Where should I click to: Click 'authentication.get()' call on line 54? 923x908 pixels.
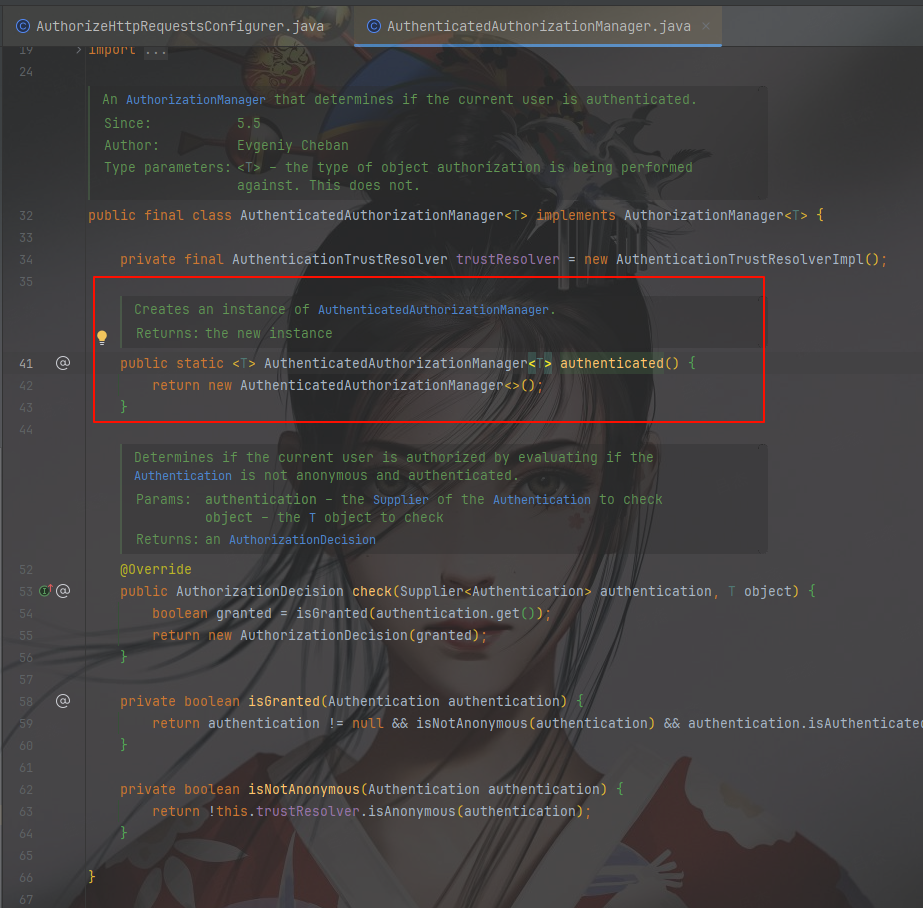456,614
